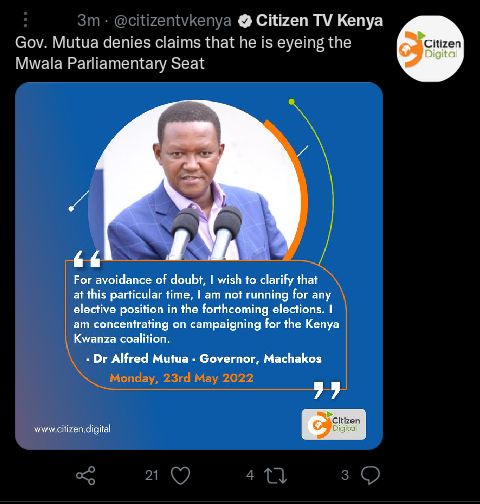The width and height of the screenshot is (480, 504).
Task: Open the Citizen Digital profile avatar
Action: pyautogui.click(x=430, y=49)
